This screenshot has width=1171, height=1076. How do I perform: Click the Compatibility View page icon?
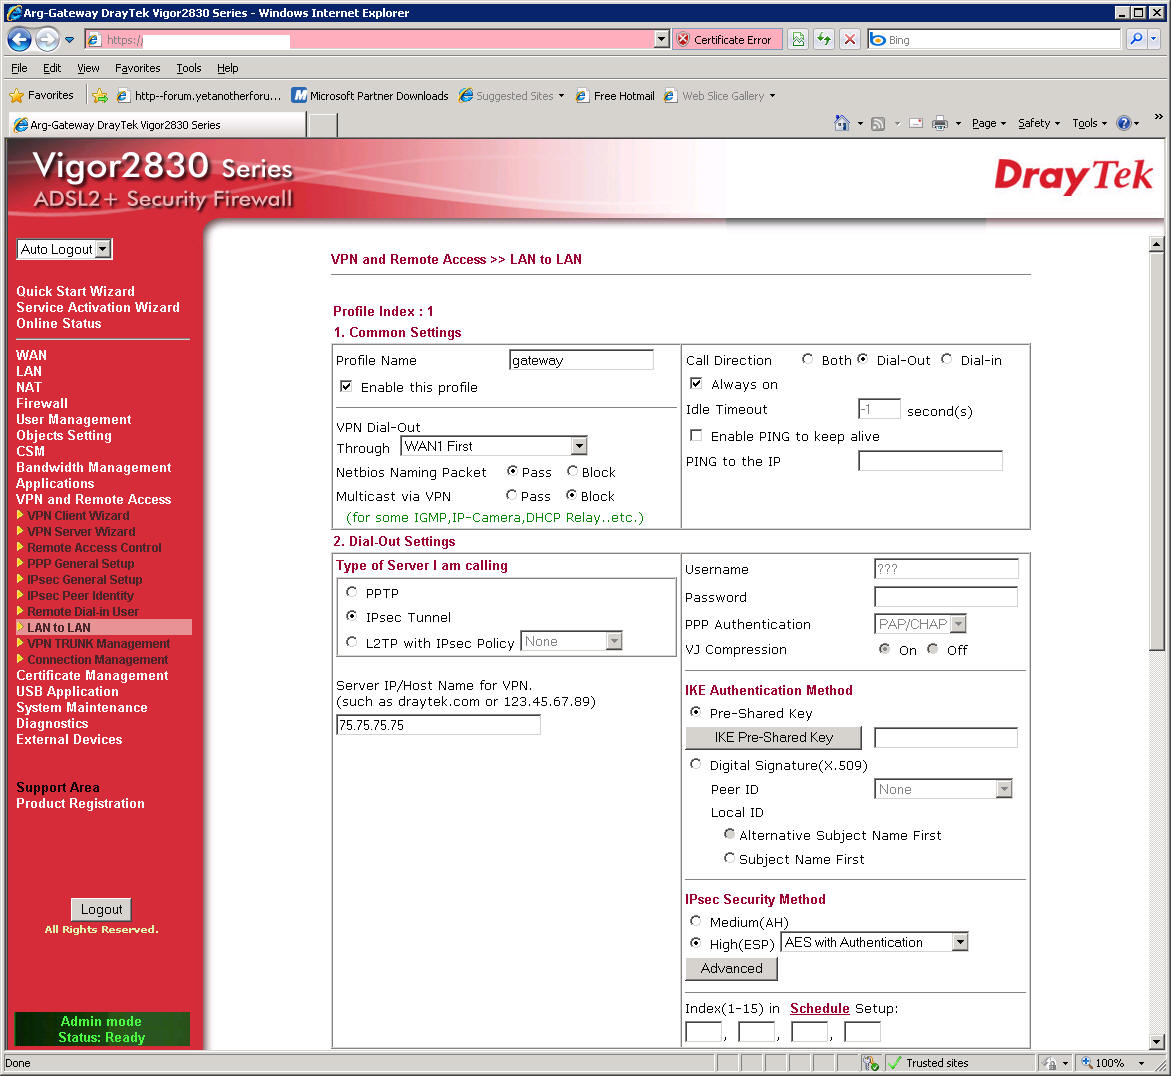pos(798,40)
